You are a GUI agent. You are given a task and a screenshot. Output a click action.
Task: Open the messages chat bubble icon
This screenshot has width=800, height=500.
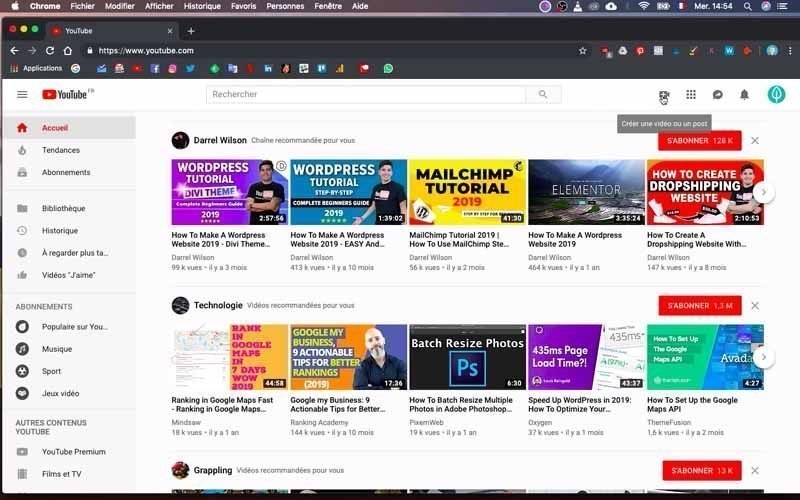(x=717, y=94)
